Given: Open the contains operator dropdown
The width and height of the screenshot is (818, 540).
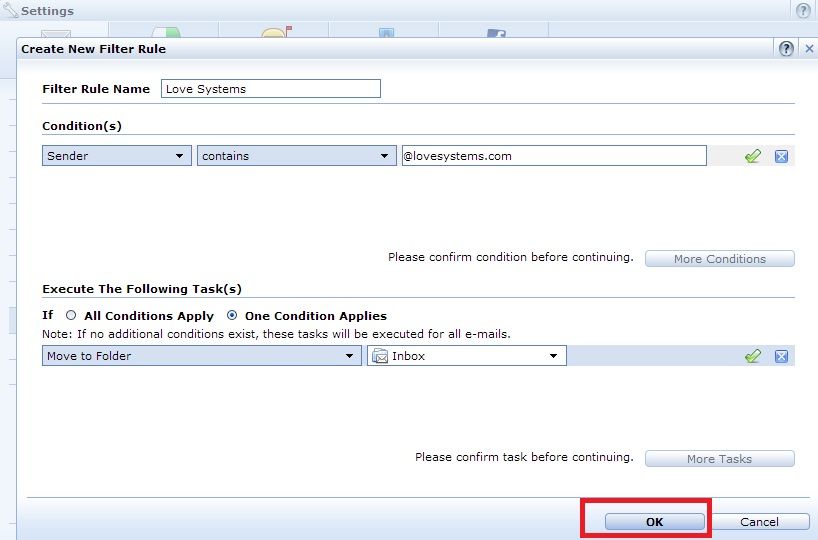Looking at the screenshot, I should [296, 155].
